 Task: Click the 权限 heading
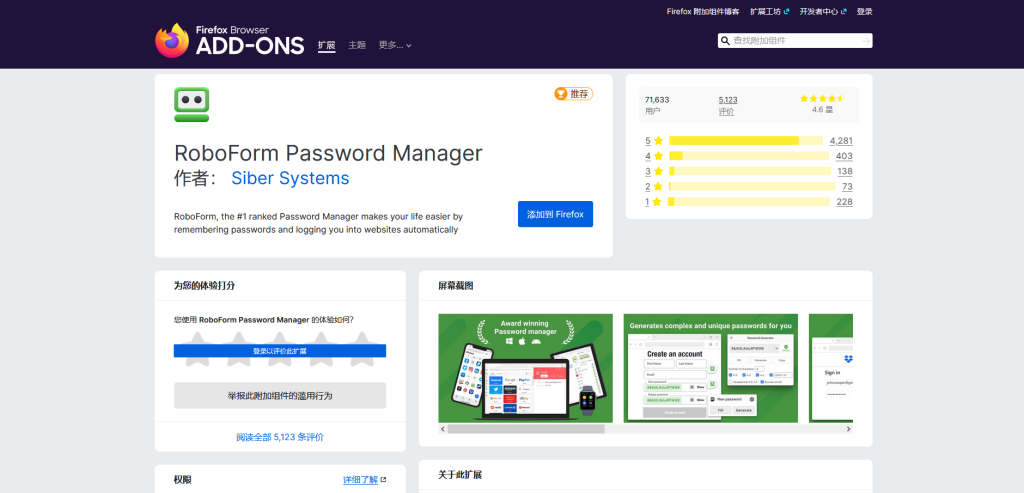pyautogui.click(x=183, y=480)
